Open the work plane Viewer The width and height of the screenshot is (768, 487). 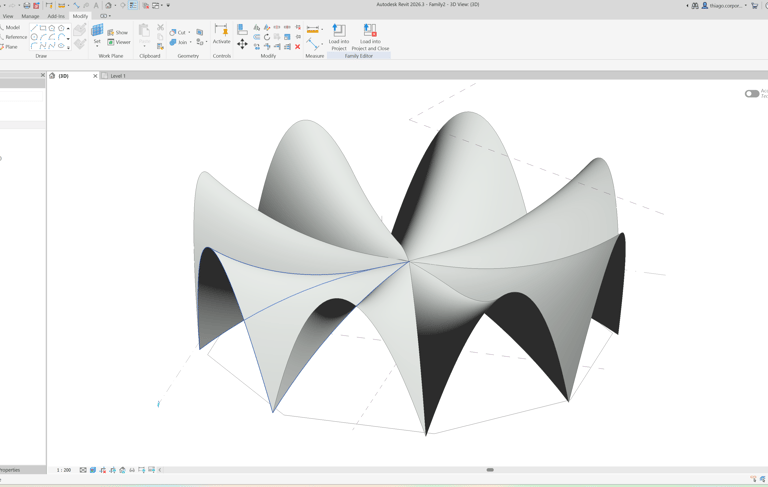pyautogui.click(x=119, y=42)
